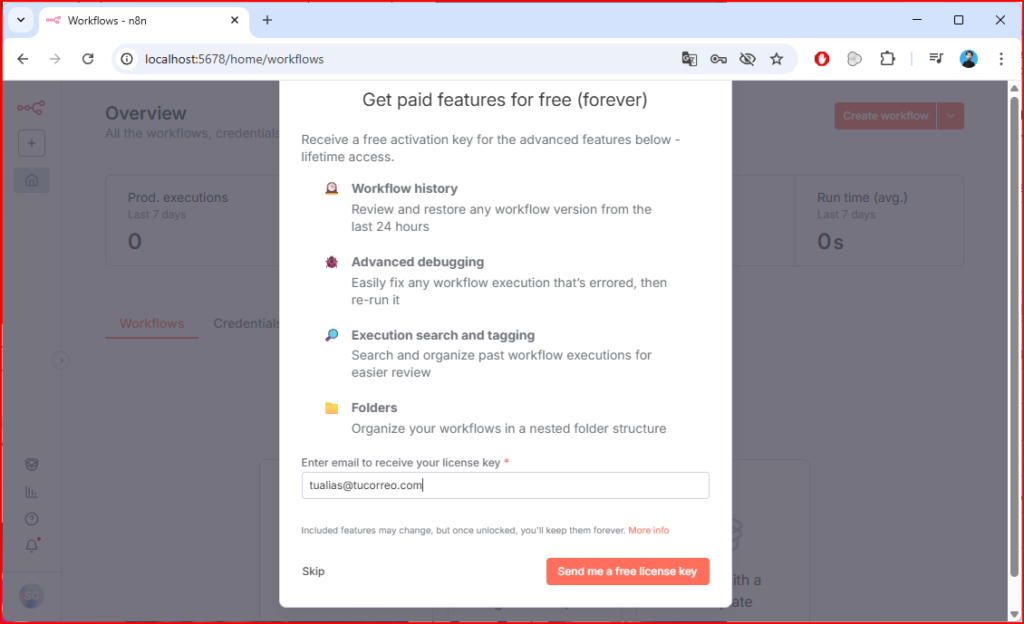Click the Skip button in dialog
This screenshot has width=1024, height=624.
coord(313,571)
